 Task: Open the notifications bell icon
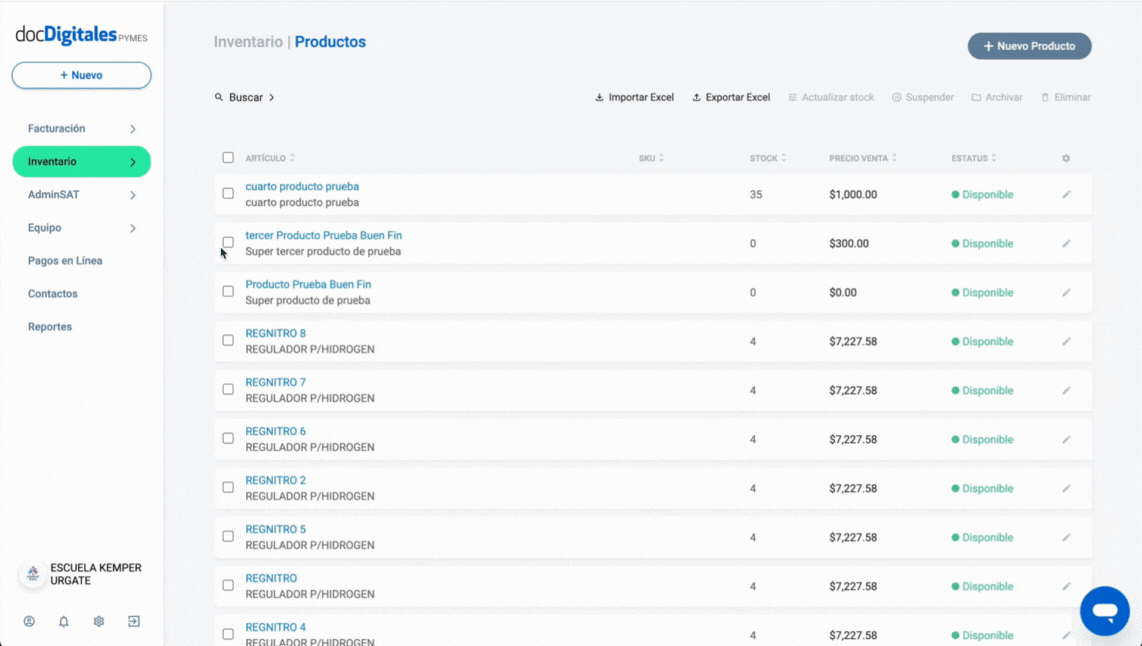(64, 621)
